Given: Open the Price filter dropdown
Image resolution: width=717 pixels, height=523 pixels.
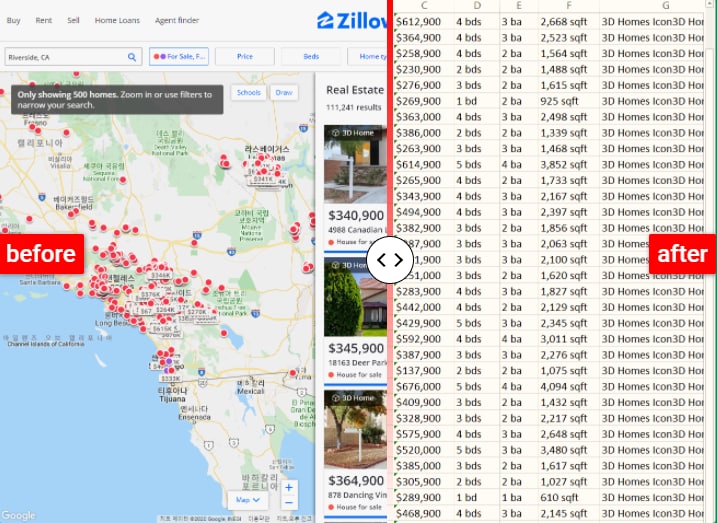Looking at the screenshot, I should click(245, 57).
